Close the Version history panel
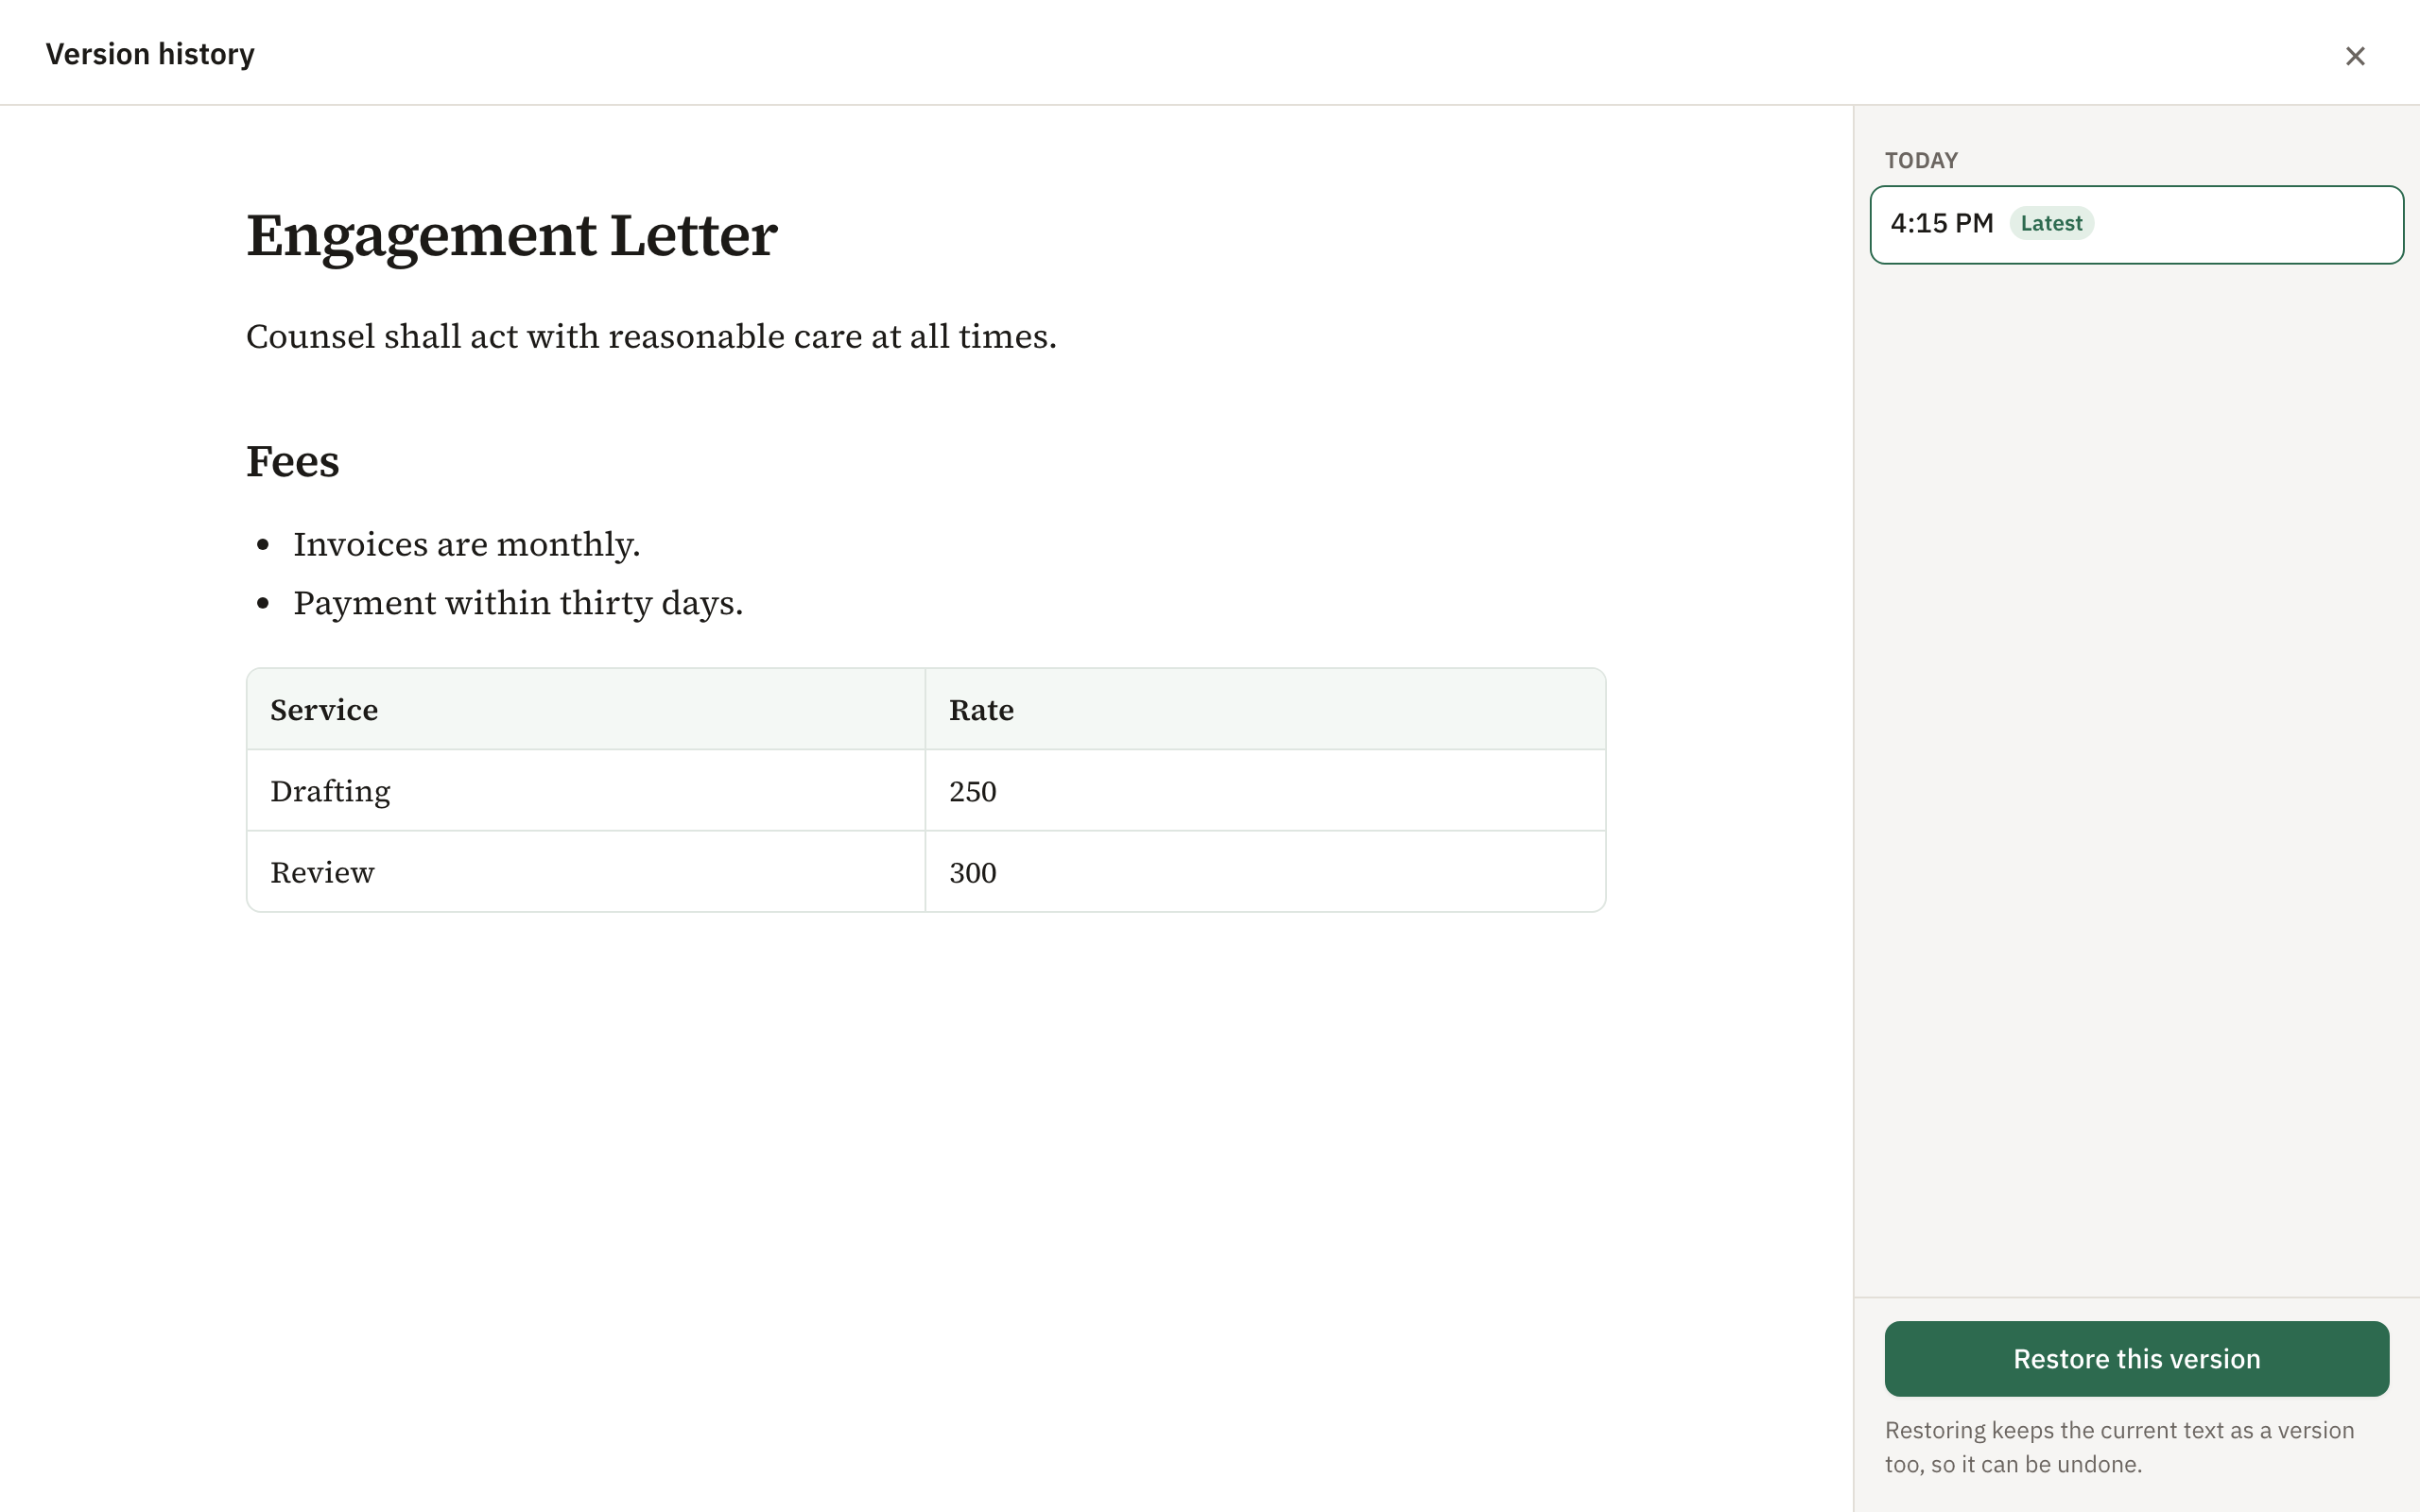Image resolution: width=2420 pixels, height=1512 pixels. pos(2355,56)
